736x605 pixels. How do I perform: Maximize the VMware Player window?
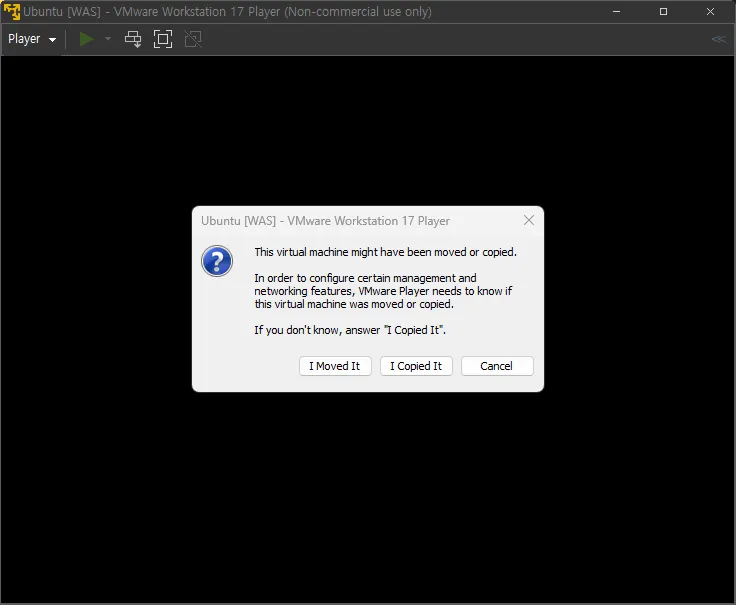(x=663, y=12)
